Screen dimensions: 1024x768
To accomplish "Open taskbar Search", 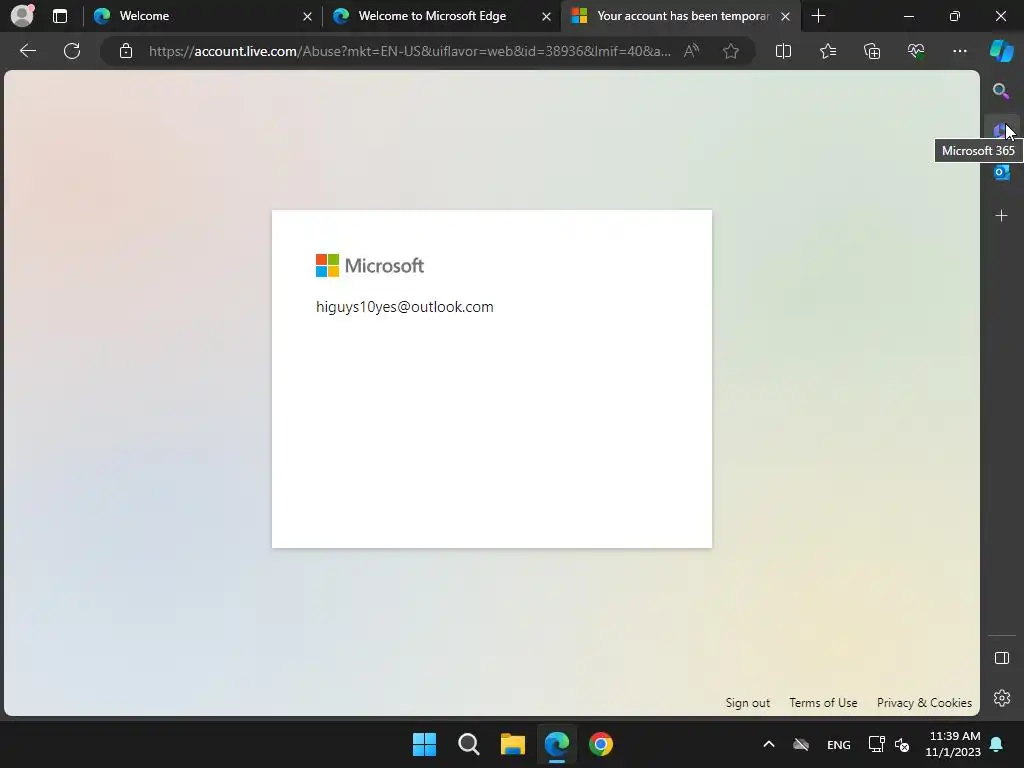I will pos(468,744).
